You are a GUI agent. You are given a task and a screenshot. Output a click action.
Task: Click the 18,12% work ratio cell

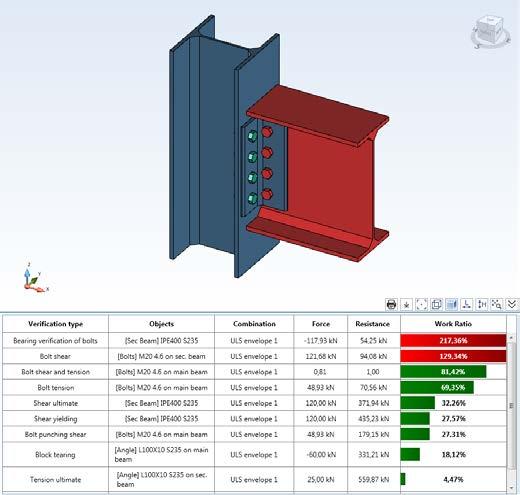click(453, 455)
